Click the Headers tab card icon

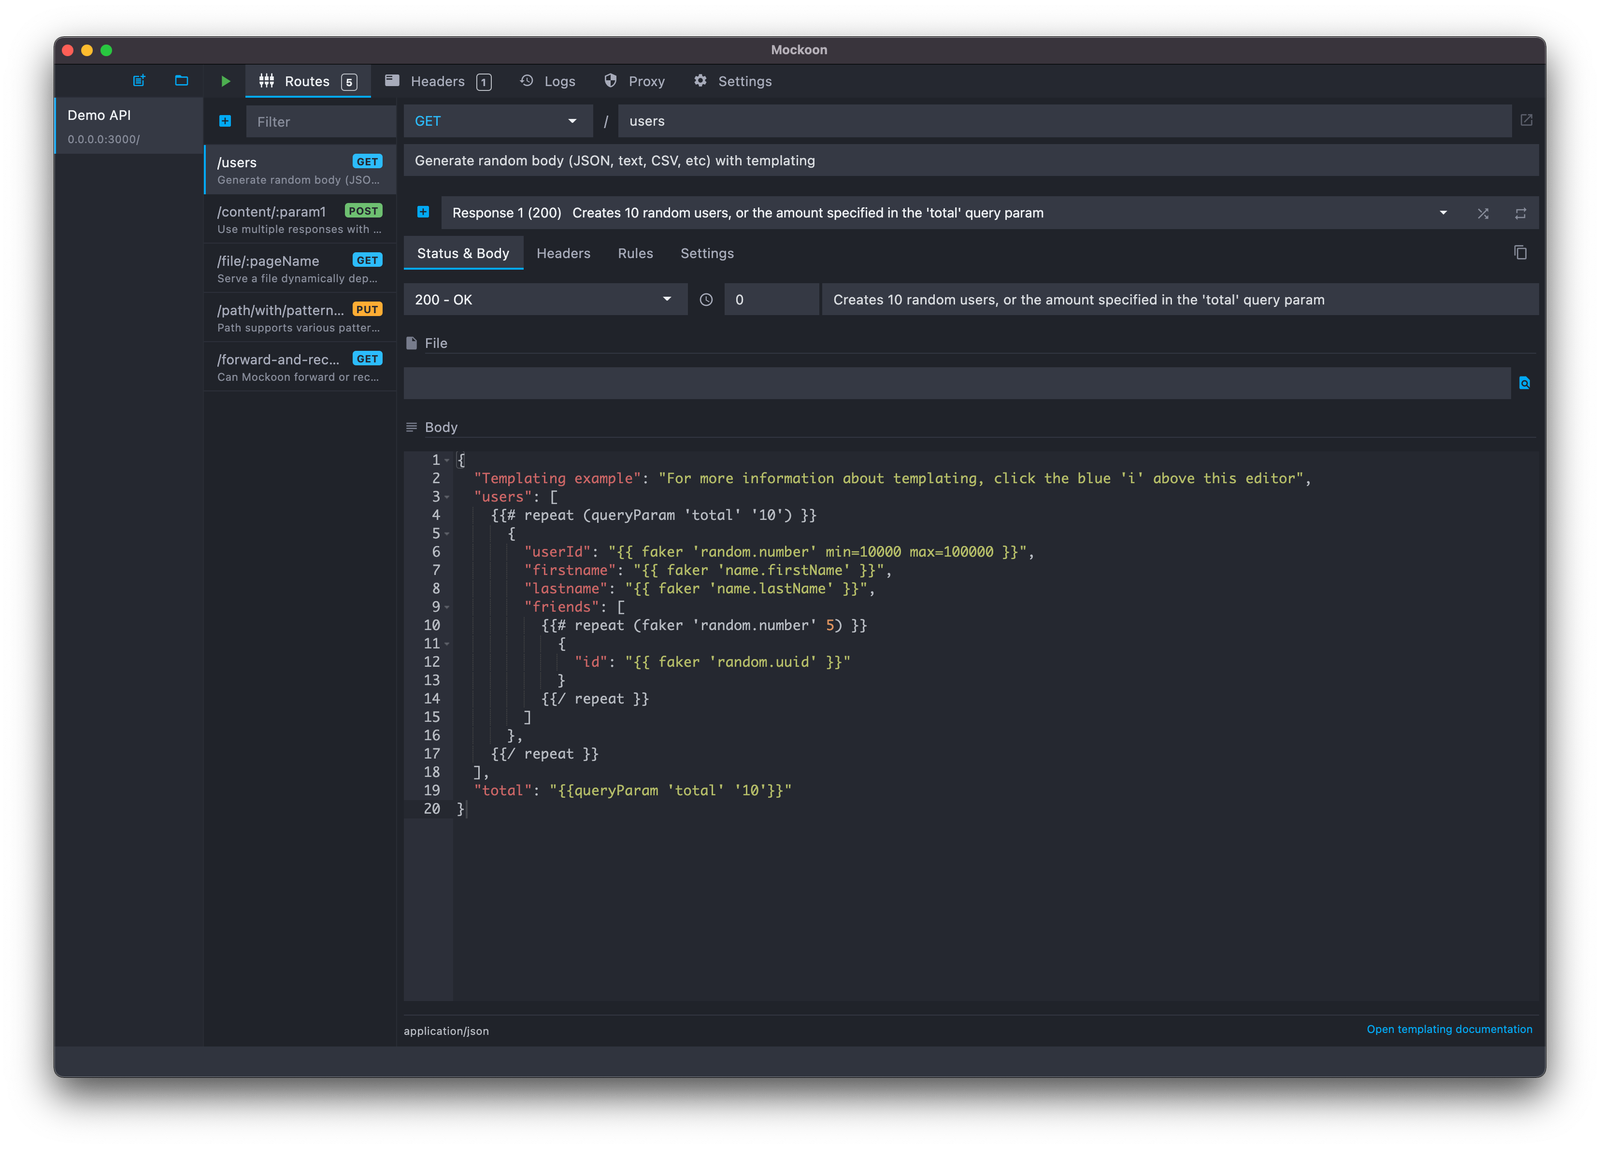(x=393, y=80)
